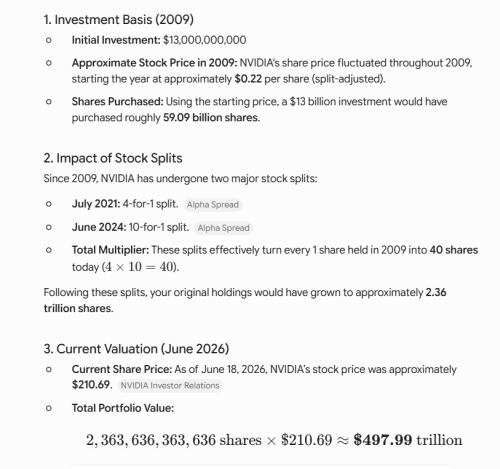This screenshot has height=469, width=500.
Task: Click the bullet marker before June 2024
Action: point(49,227)
